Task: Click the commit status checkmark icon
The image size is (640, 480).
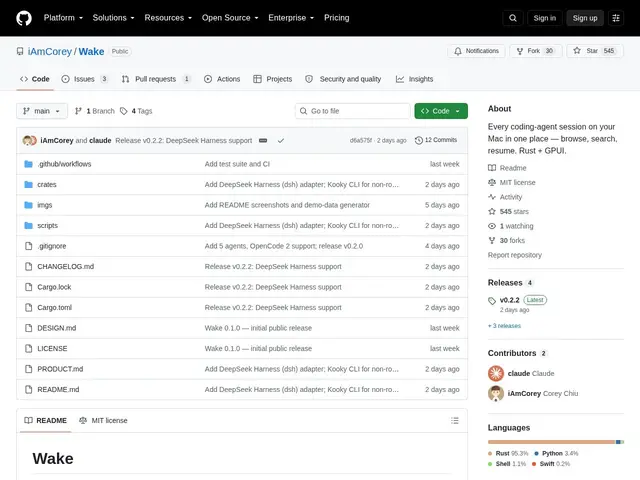Action: point(281,140)
